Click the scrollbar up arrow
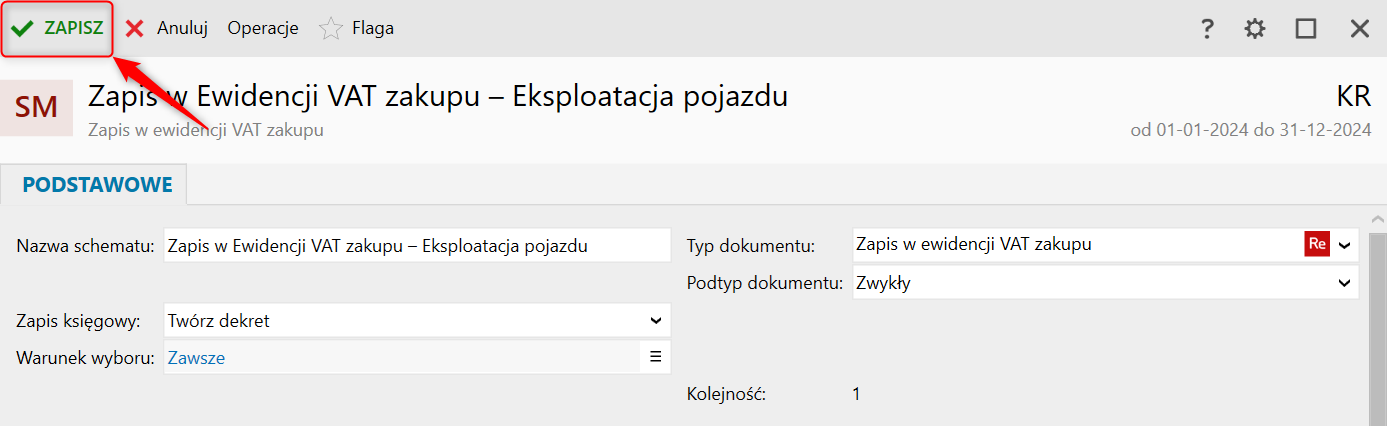The height and width of the screenshot is (426, 1387). click(1377, 219)
